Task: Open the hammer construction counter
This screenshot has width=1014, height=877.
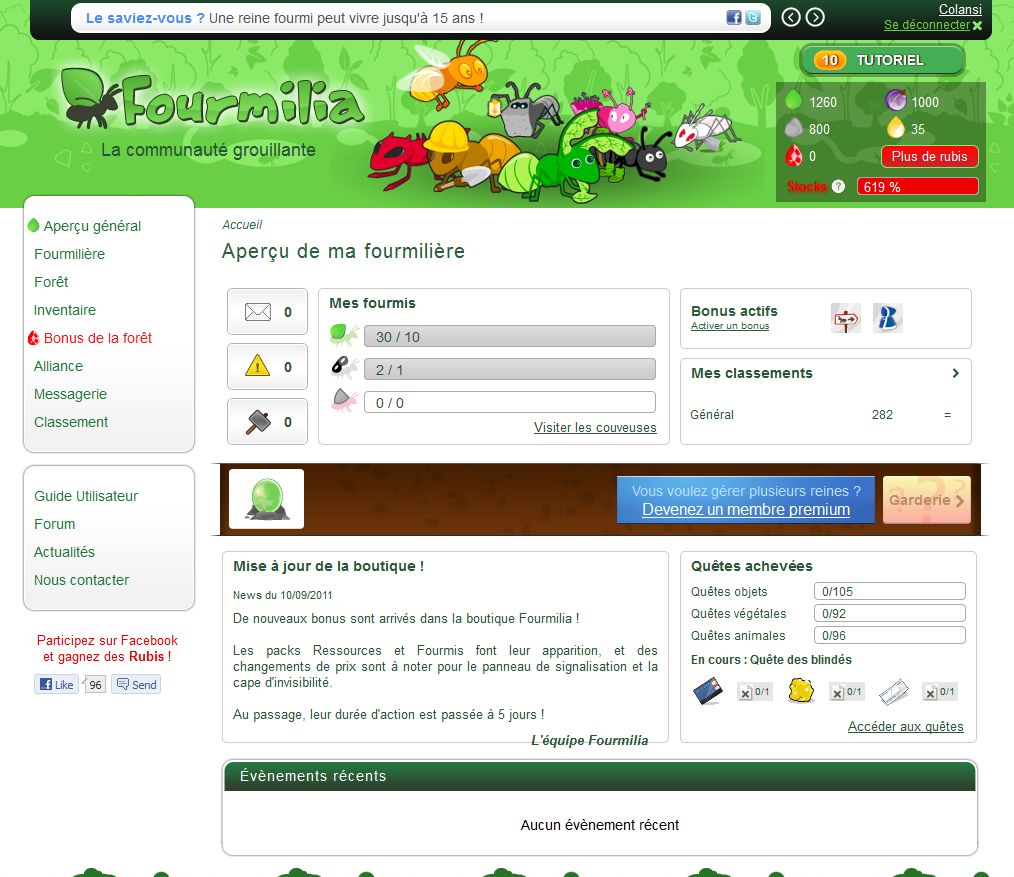Action: click(x=267, y=422)
